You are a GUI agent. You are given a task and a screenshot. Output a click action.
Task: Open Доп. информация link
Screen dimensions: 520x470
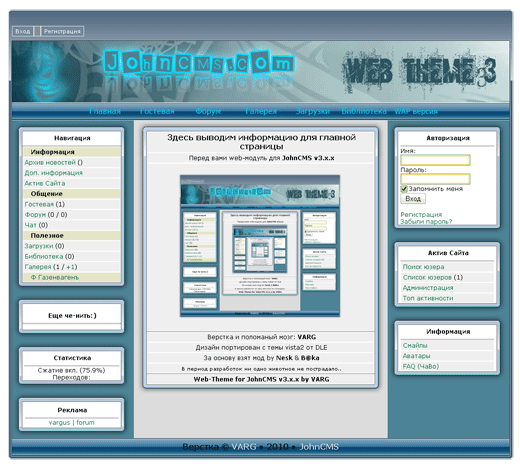click(x=53, y=173)
